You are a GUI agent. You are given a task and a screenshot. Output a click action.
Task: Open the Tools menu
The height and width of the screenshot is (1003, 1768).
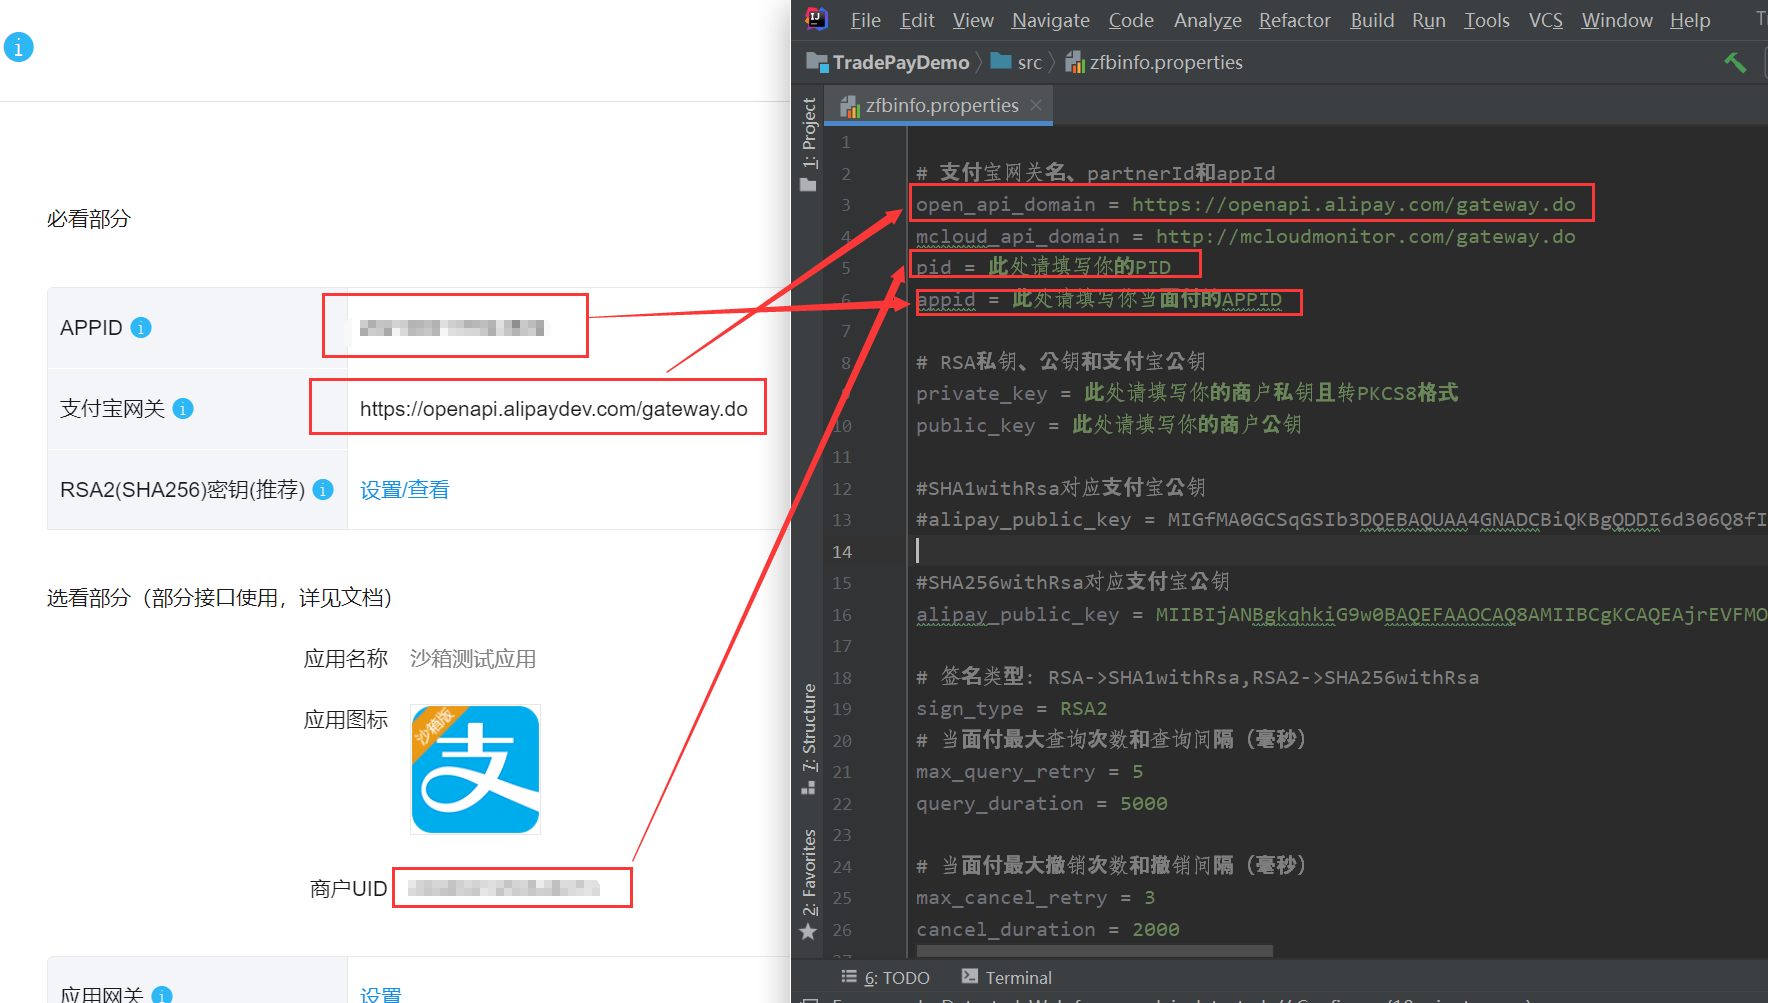(x=1487, y=20)
